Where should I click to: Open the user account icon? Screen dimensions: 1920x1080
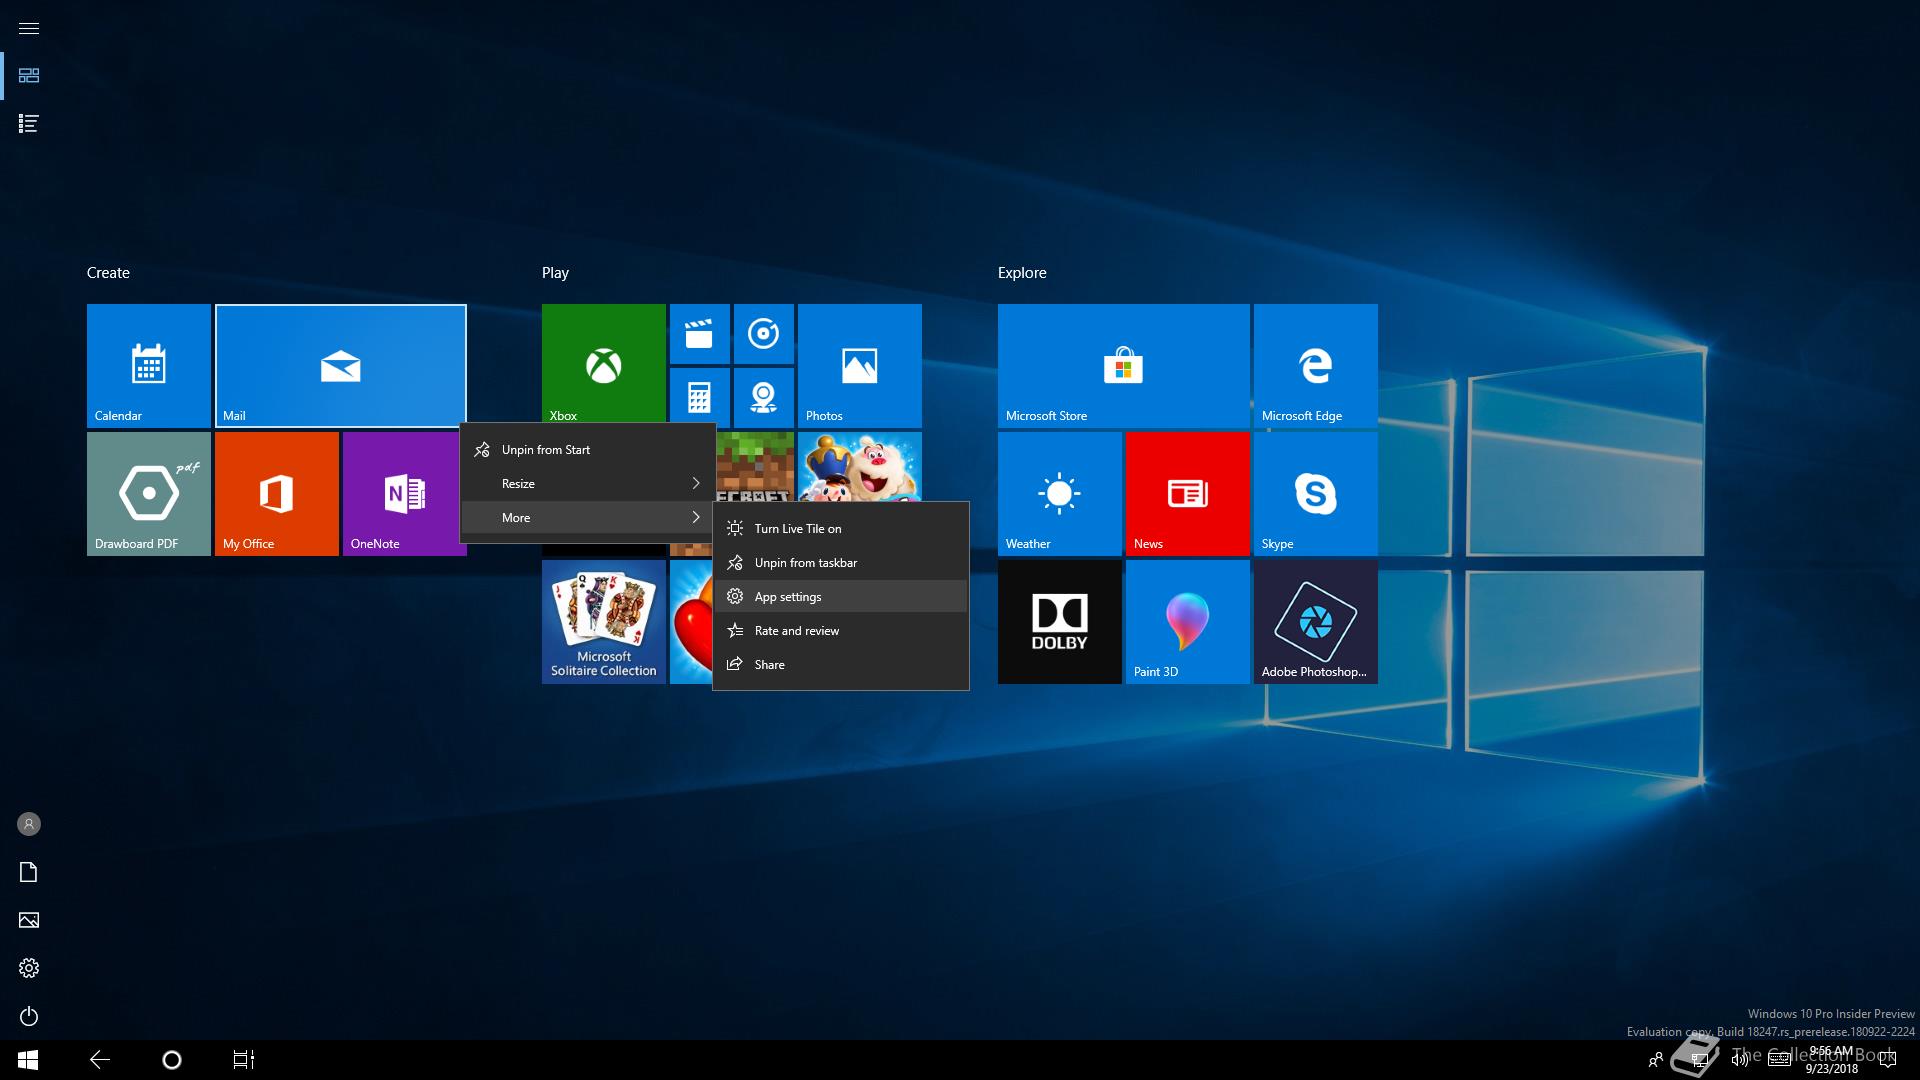tap(29, 824)
